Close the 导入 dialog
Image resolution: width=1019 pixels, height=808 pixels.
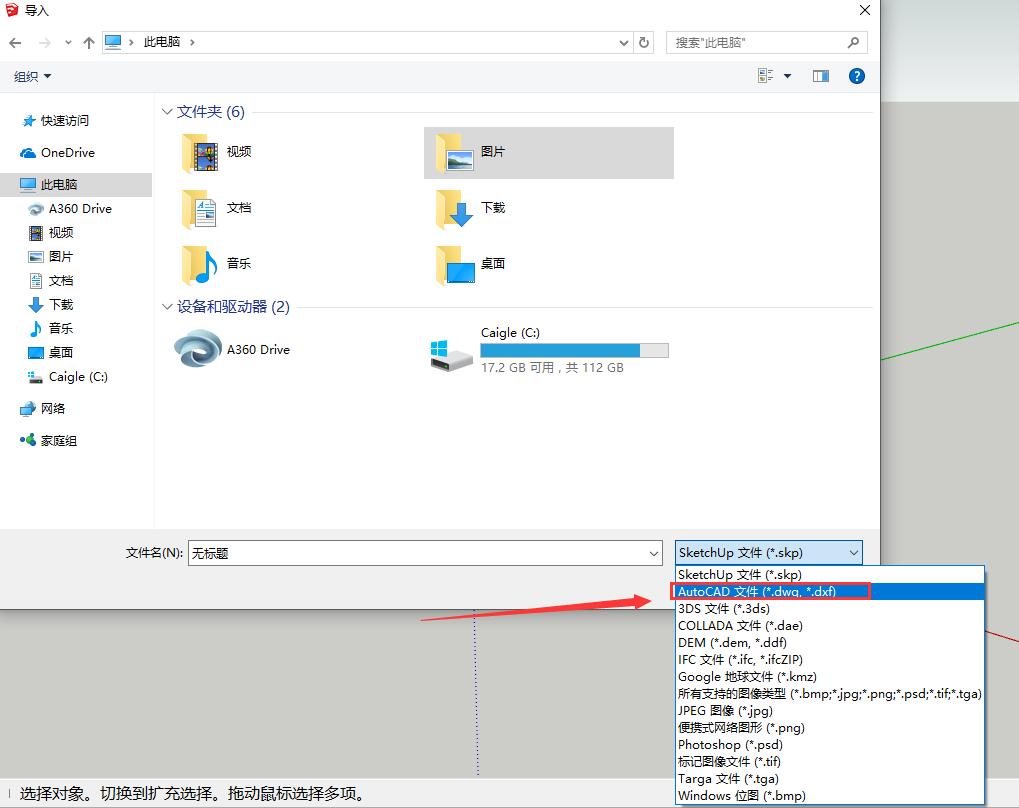pos(865,10)
